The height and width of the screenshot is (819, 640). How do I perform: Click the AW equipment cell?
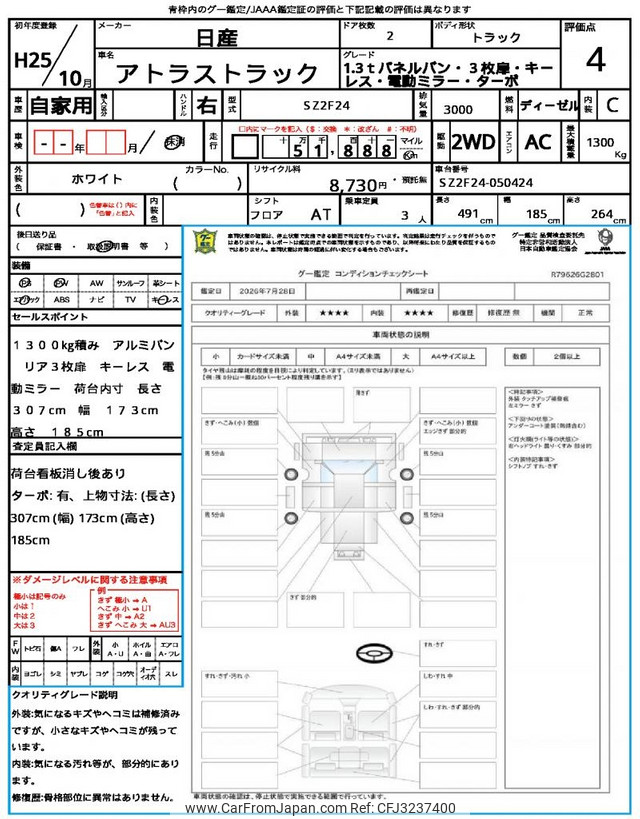pos(97,283)
